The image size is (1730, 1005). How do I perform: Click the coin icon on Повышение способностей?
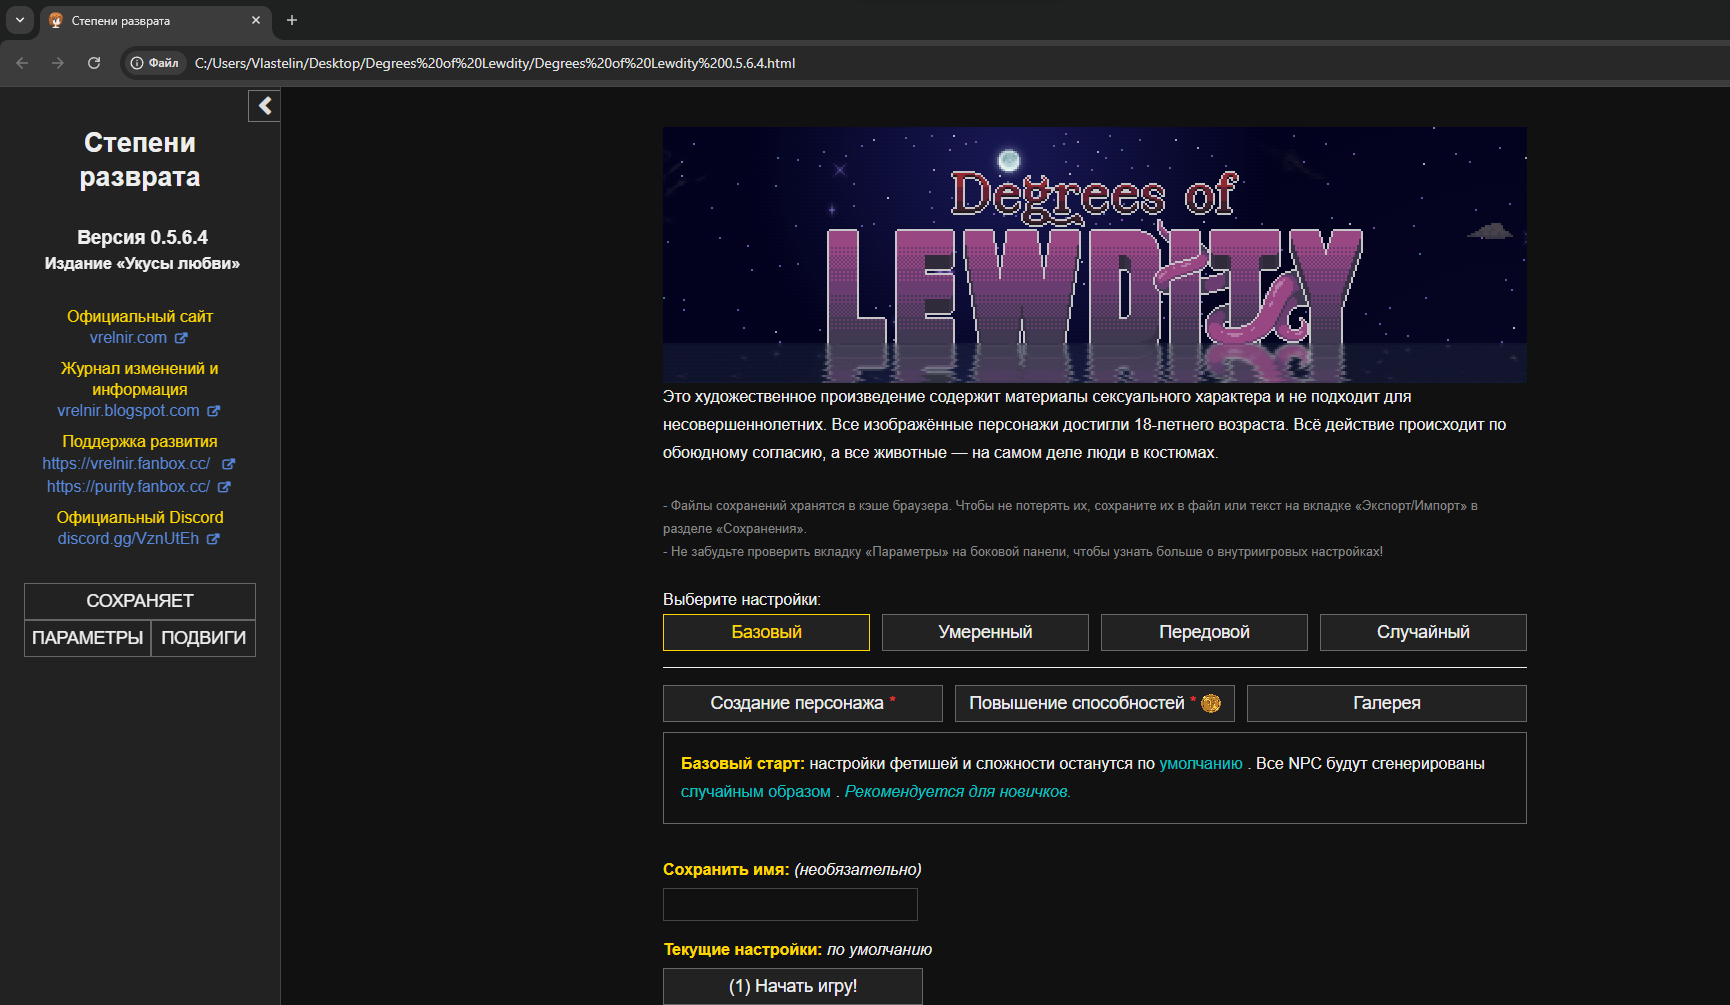[x=1211, y=704]
